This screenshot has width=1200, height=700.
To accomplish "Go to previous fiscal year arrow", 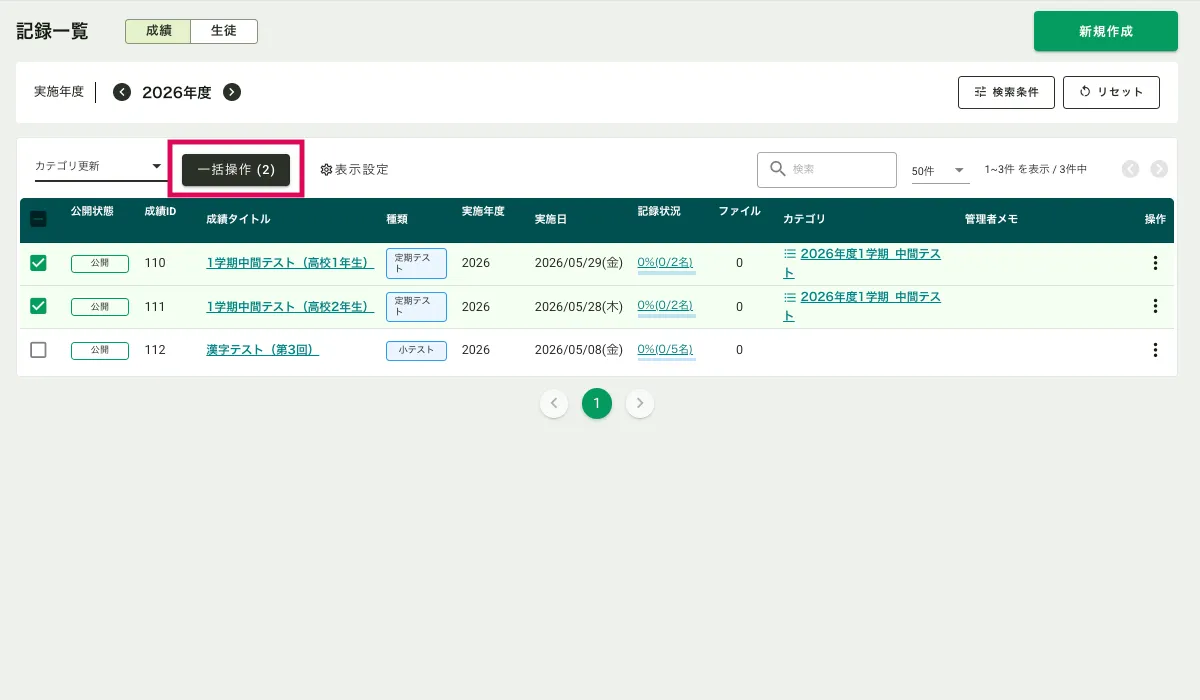I will (122, 92).
